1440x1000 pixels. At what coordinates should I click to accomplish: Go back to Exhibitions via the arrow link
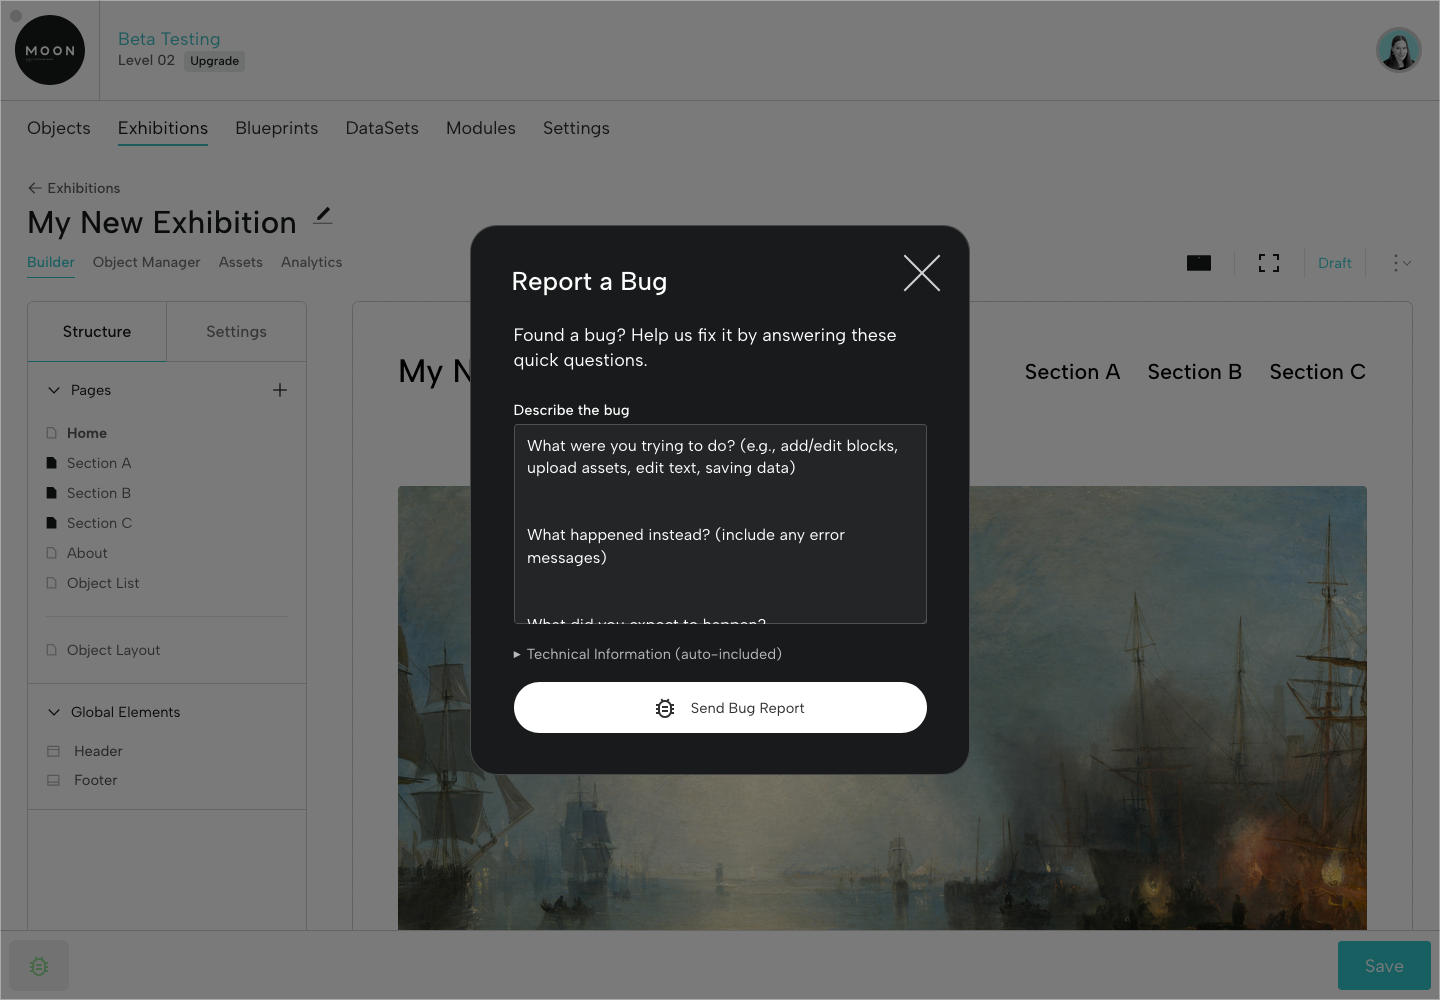[74, 188]
